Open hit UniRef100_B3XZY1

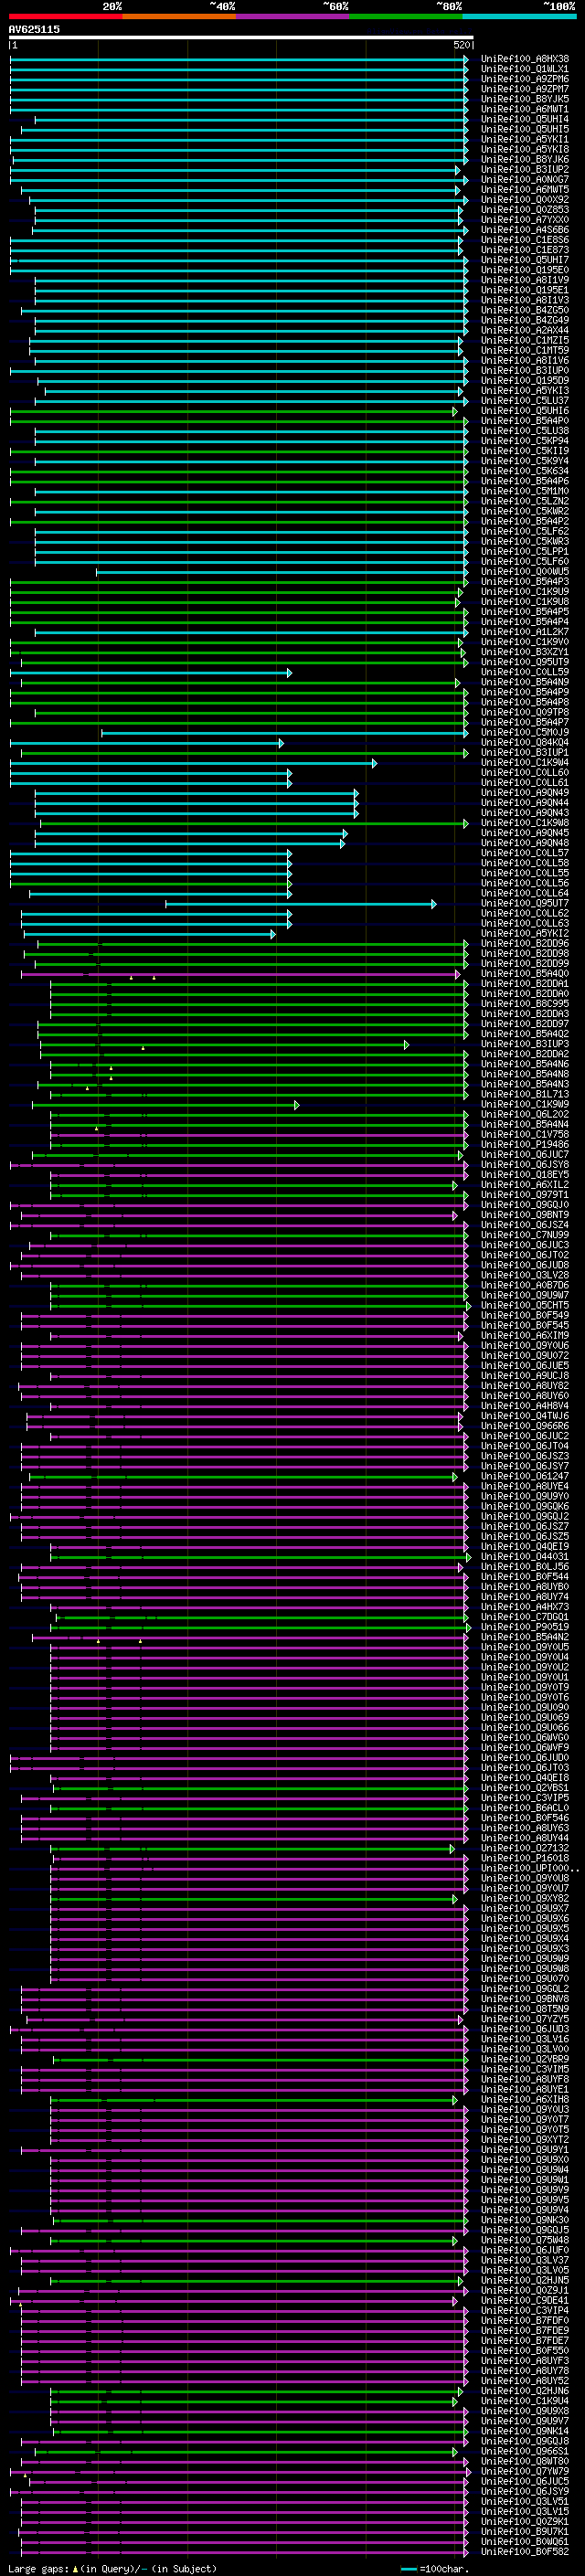tap(525, 652)
